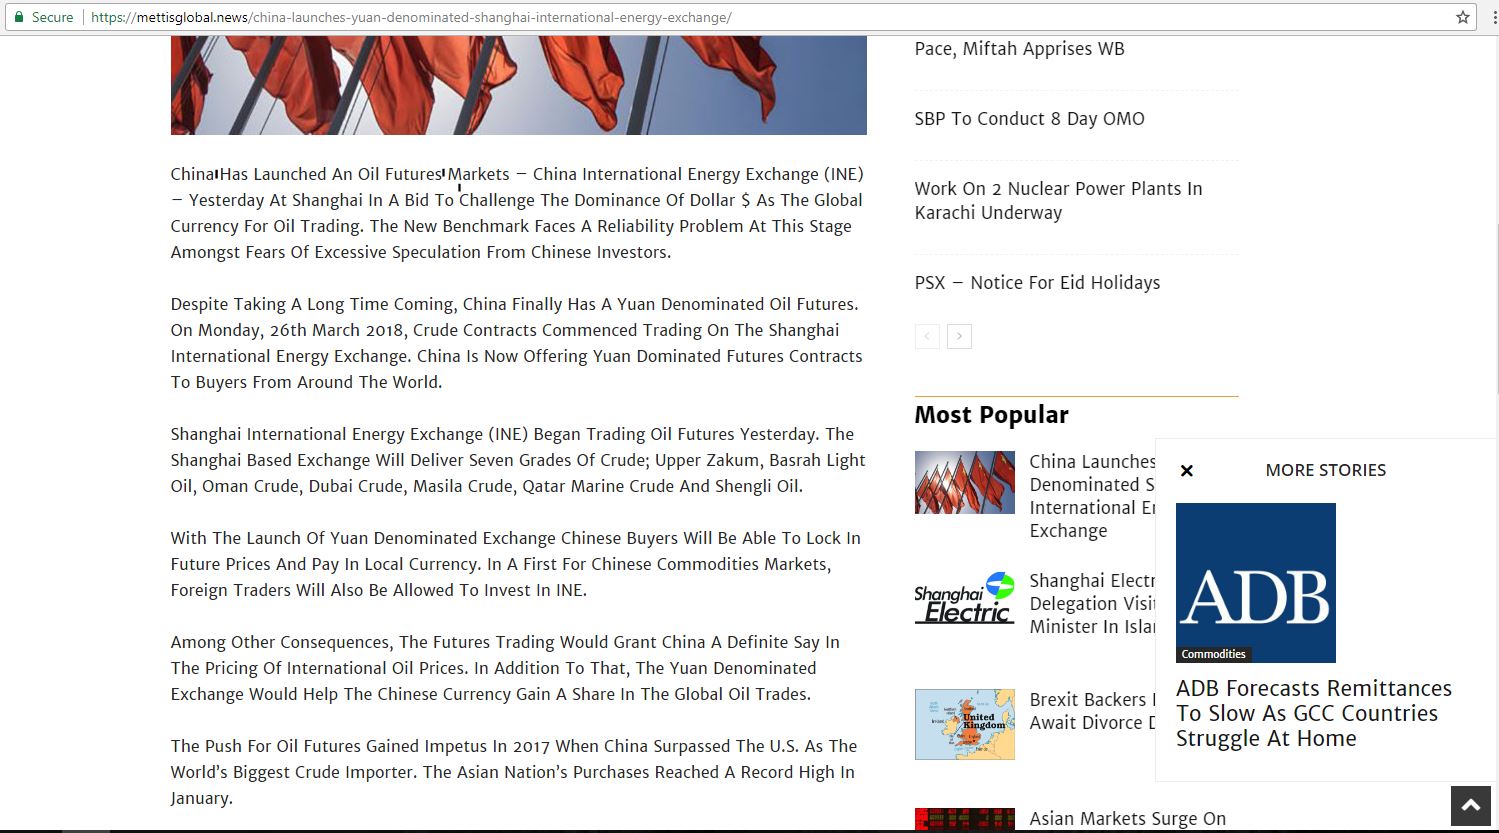Open the SBP To Conduct 8 Day OMO headline
This screenshot has width=1499, height=833.
(1029, 119)
